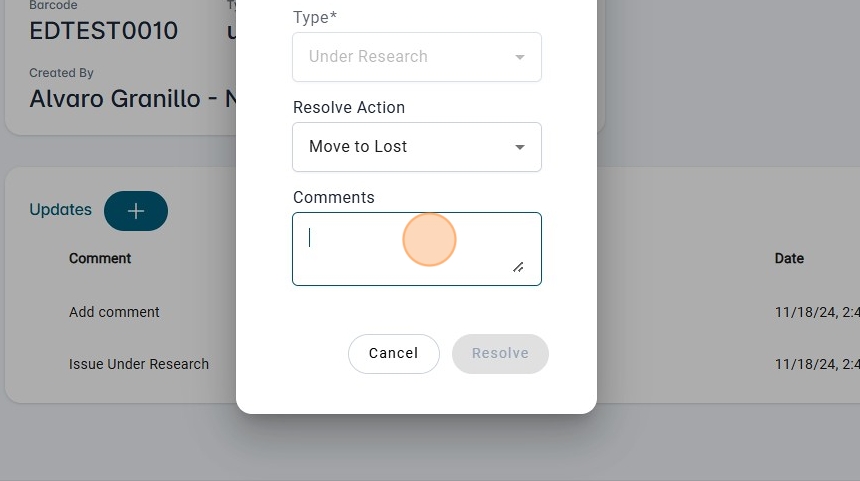Click the Resolve Action dropdown arrow

coord(520,147)
